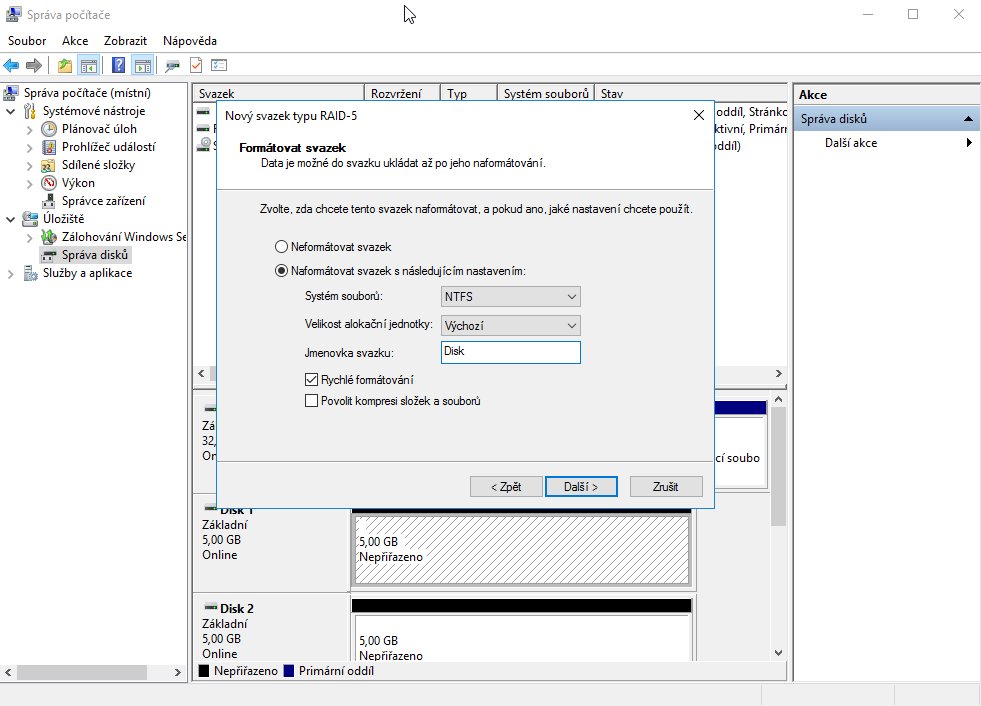
Task: Open the Systém souborů NTFS dropdown
Action: point(510,297)
